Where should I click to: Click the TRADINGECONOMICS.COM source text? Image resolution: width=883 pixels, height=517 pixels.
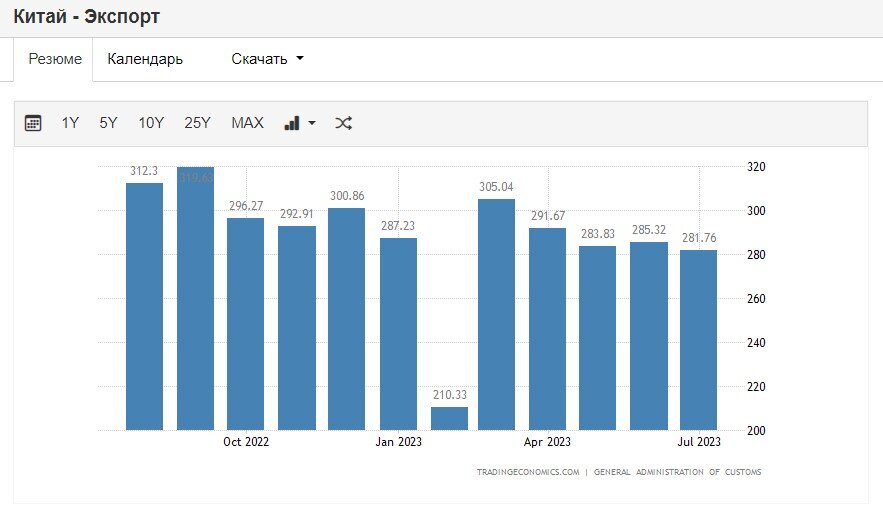pyautogui.click(x=528, y=472)
